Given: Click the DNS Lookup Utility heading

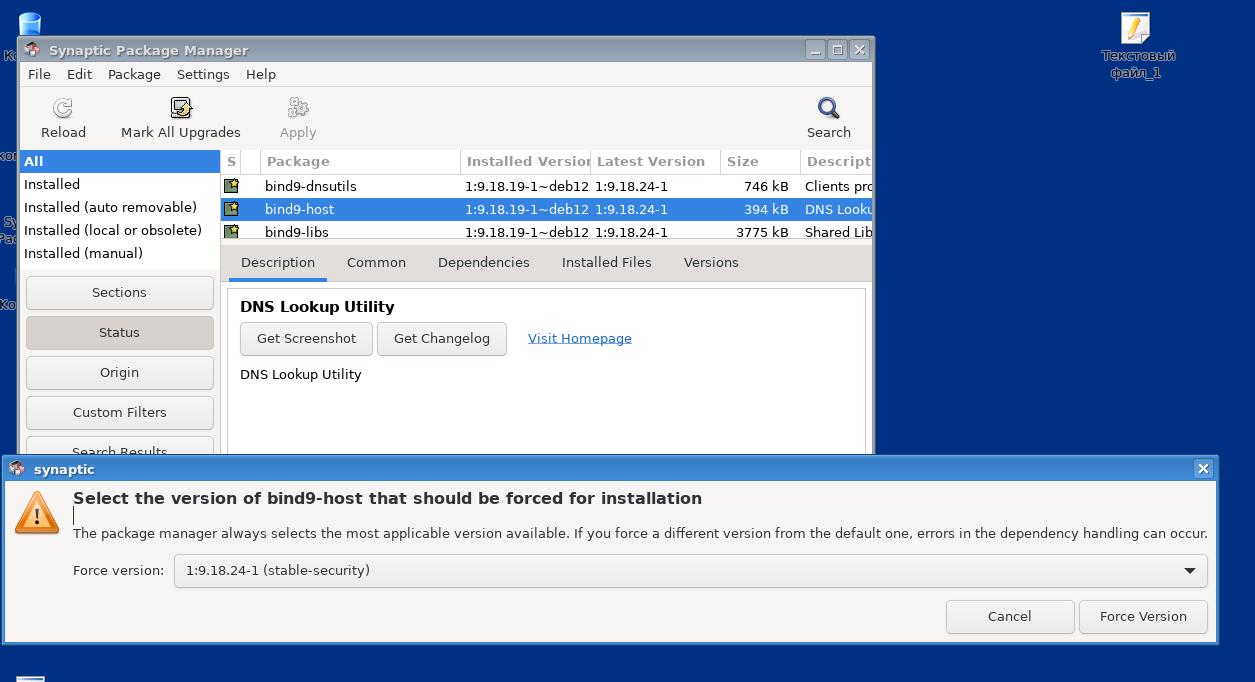Looking at the screenshot, I should click(x=317, y=307).
